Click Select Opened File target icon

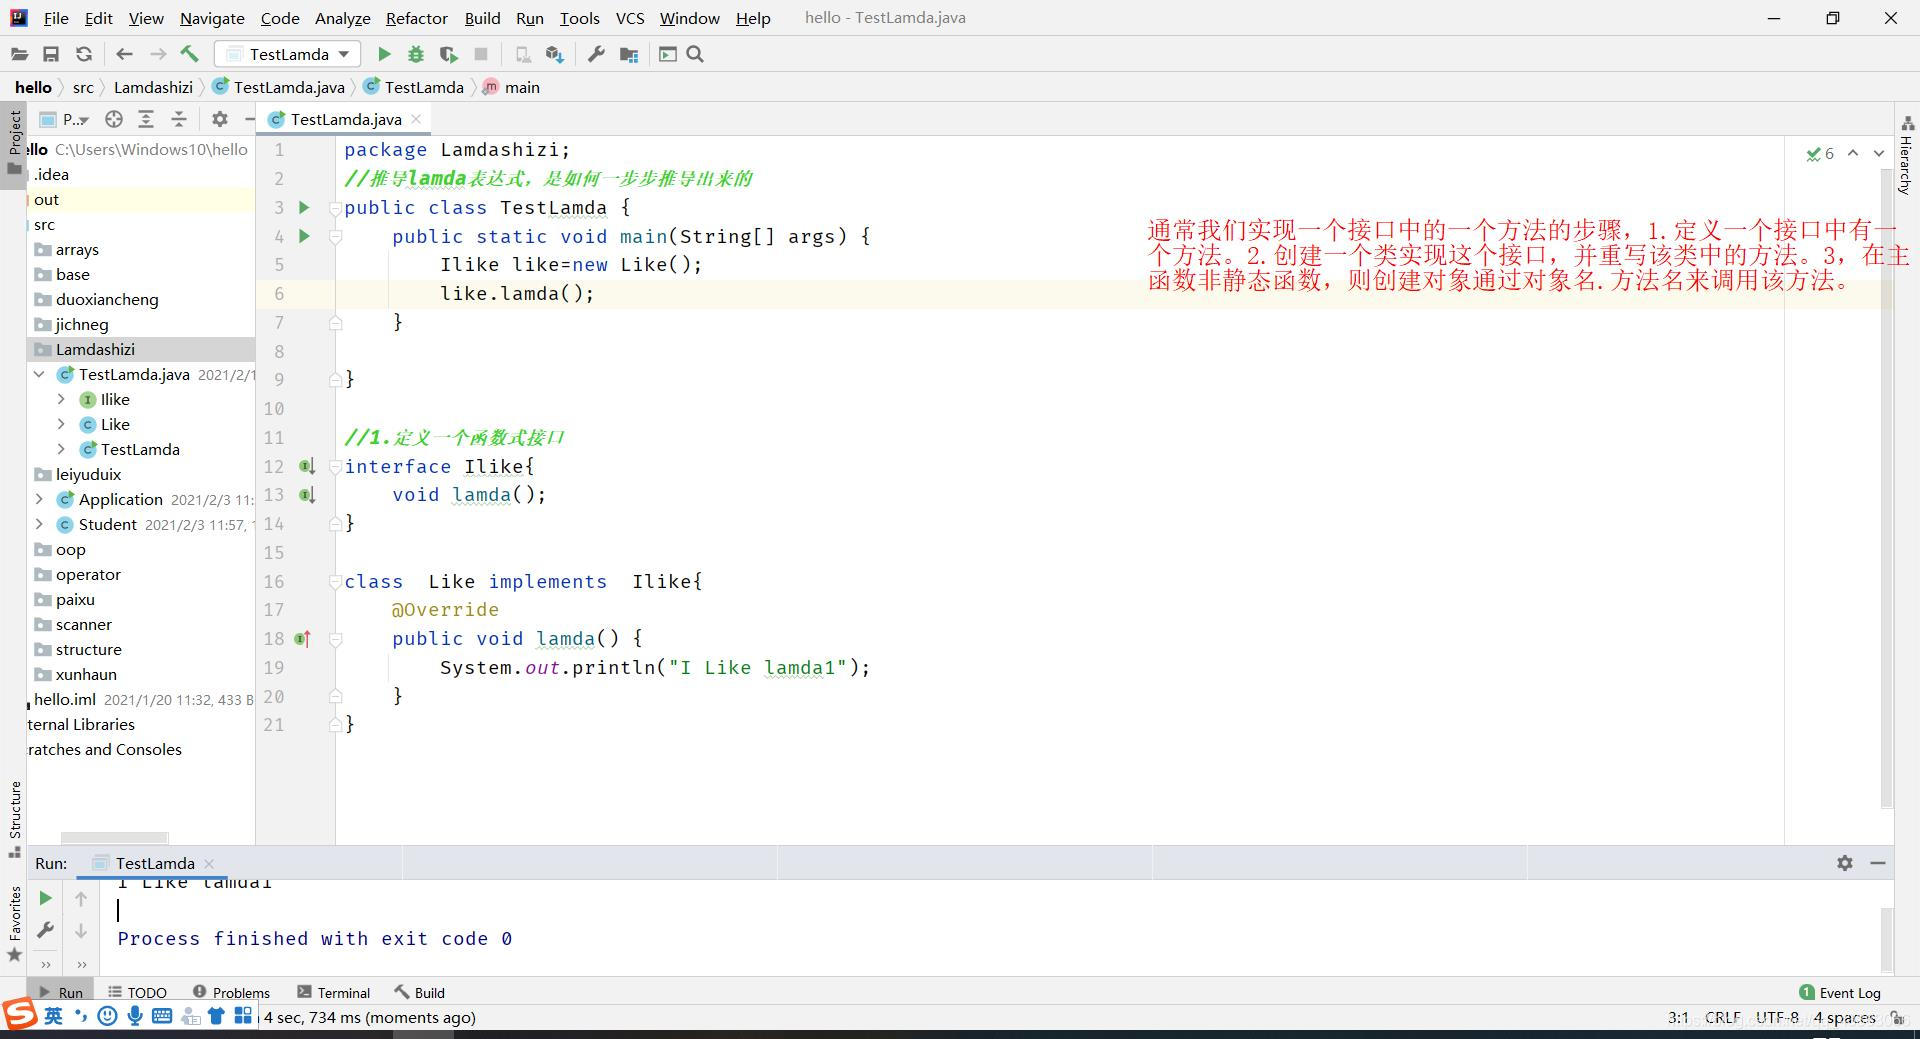pyautogui.click(x=114, y=119)
